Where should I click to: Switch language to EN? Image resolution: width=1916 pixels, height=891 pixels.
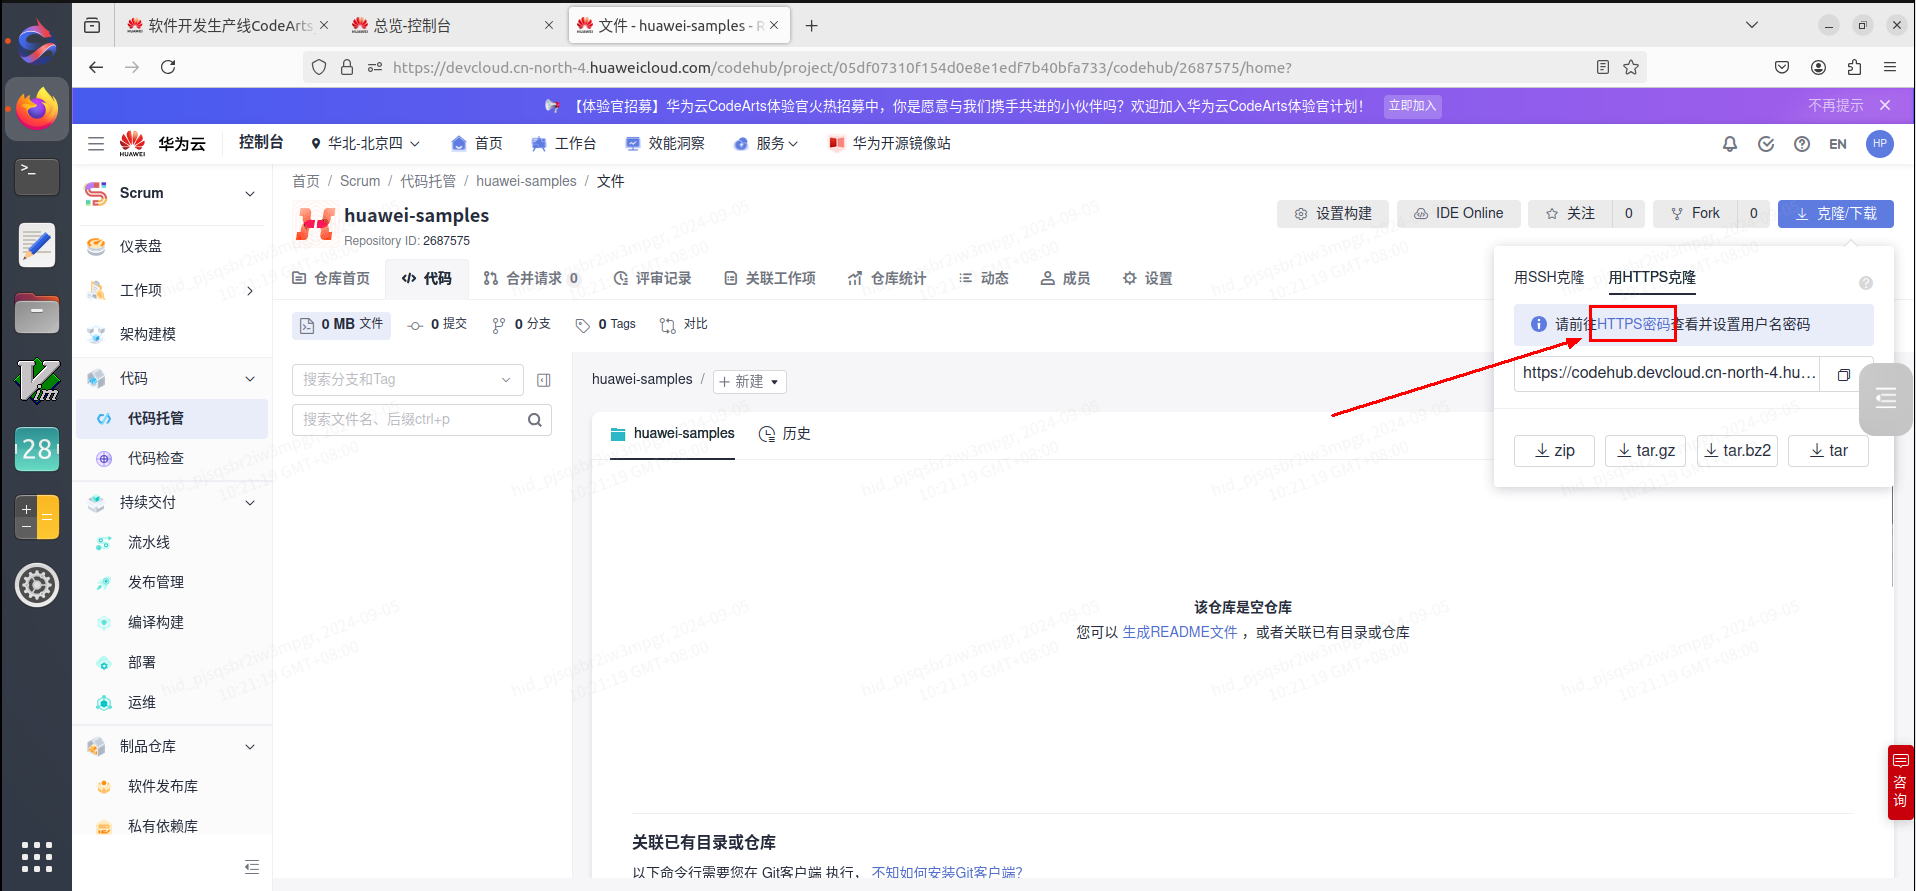(x=1838, y=144)
